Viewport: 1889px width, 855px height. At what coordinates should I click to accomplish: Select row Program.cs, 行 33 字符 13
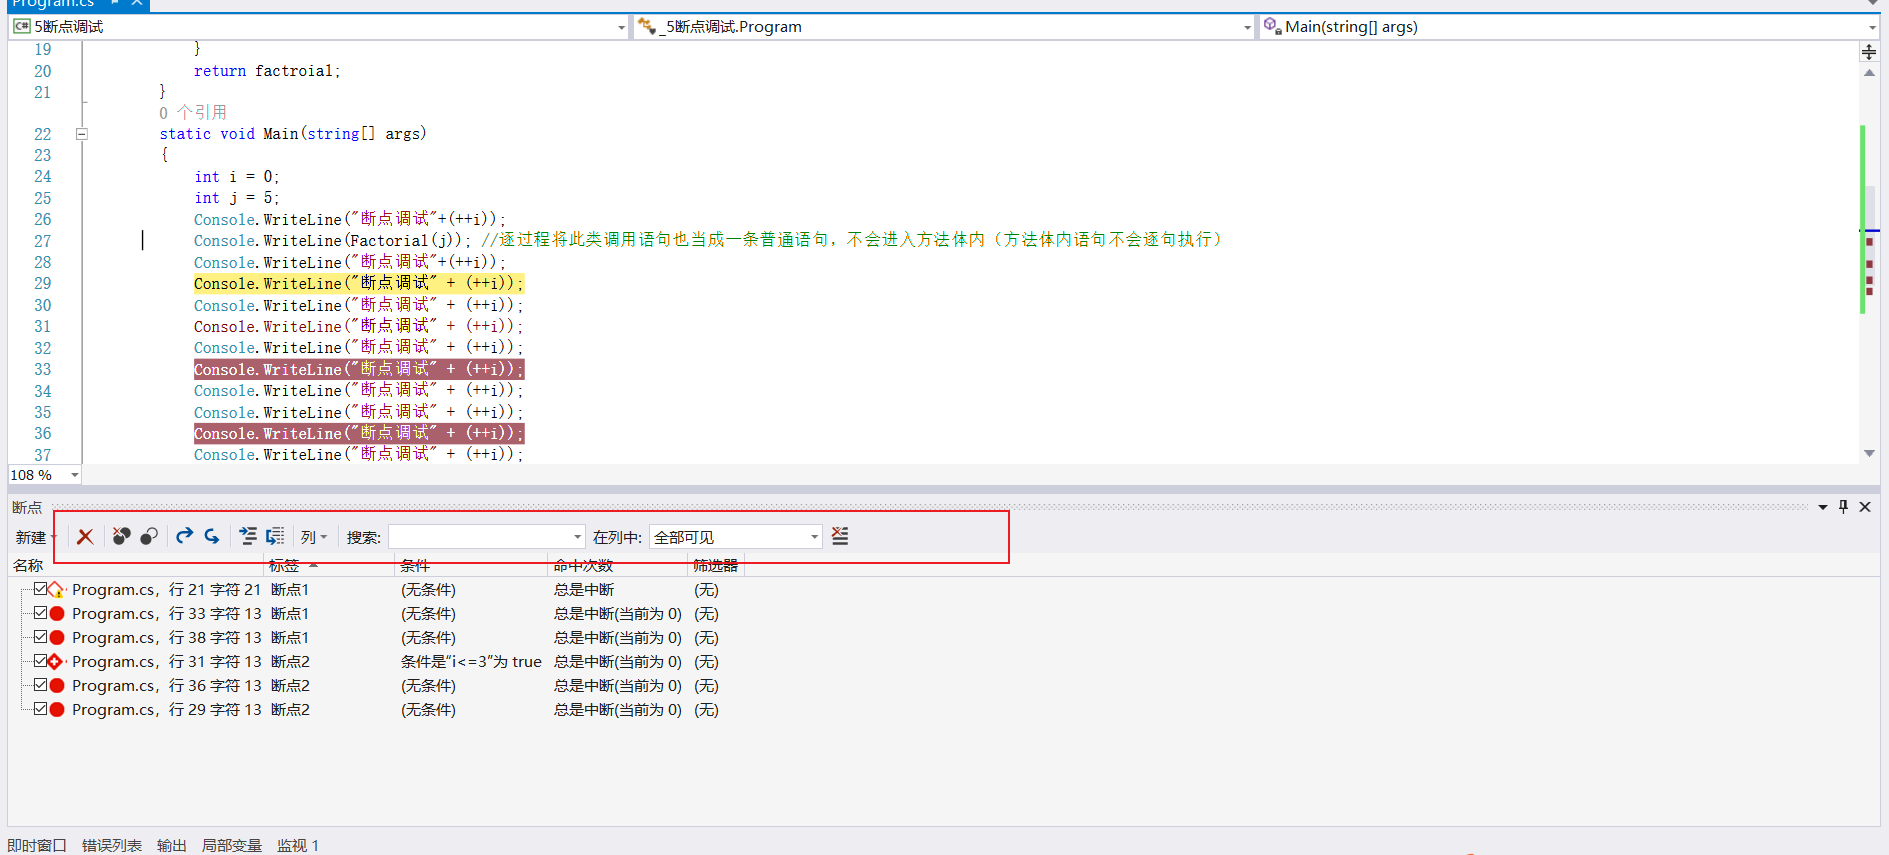166,614
